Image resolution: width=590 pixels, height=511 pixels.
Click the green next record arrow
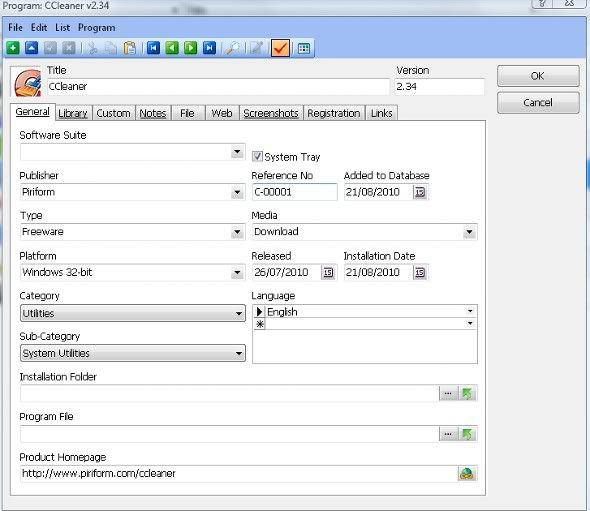point(190,48)
